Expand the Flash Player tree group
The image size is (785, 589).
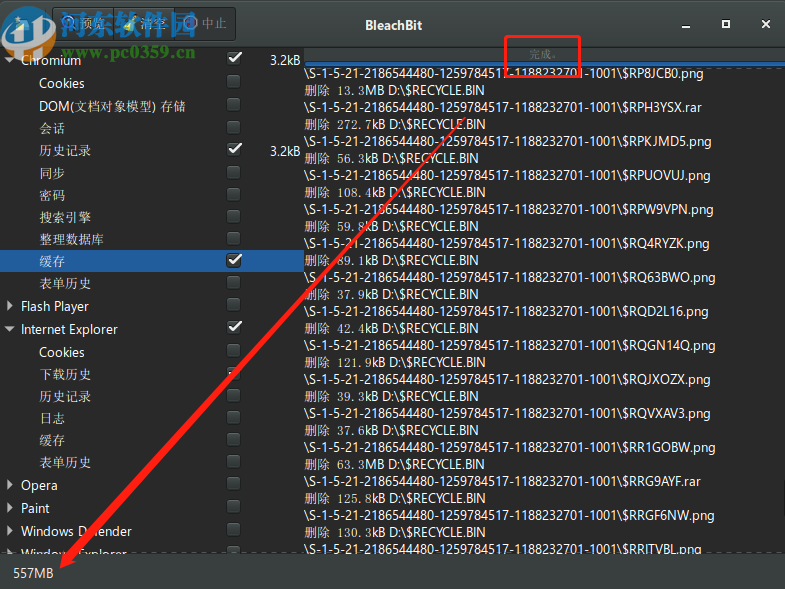click(x=10, y=306)
